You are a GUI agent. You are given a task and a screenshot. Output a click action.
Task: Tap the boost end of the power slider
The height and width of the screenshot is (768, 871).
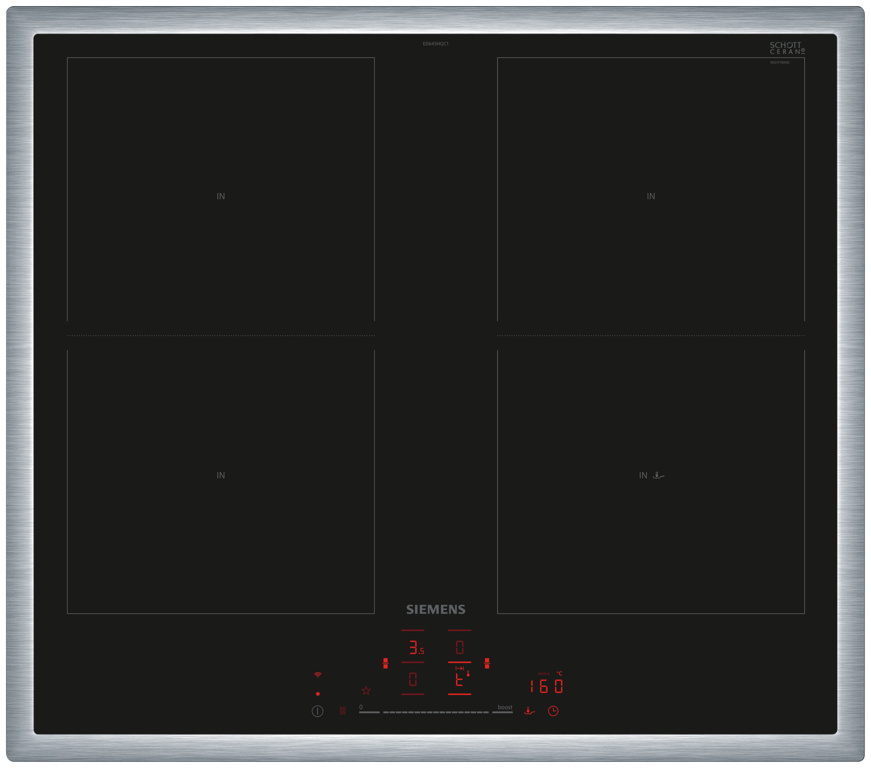tap(503, 710)
